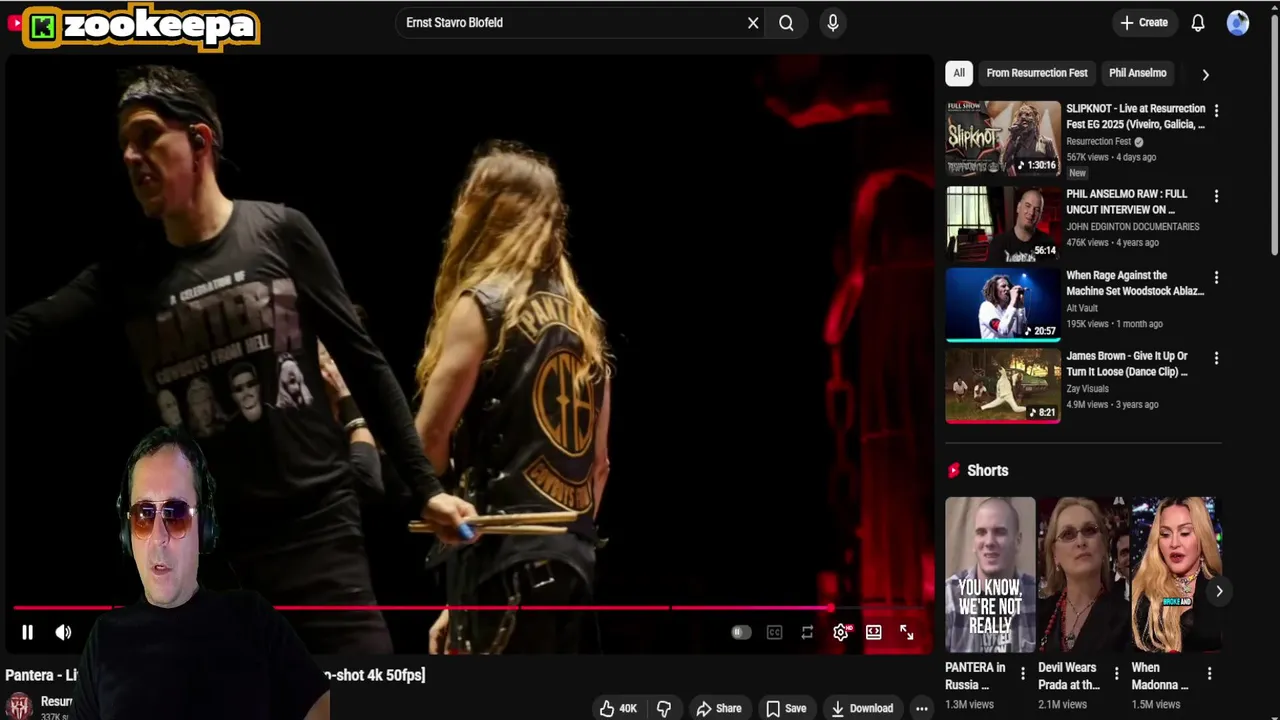
Task: Toggle closed captions button
Action: click(774, 632)
